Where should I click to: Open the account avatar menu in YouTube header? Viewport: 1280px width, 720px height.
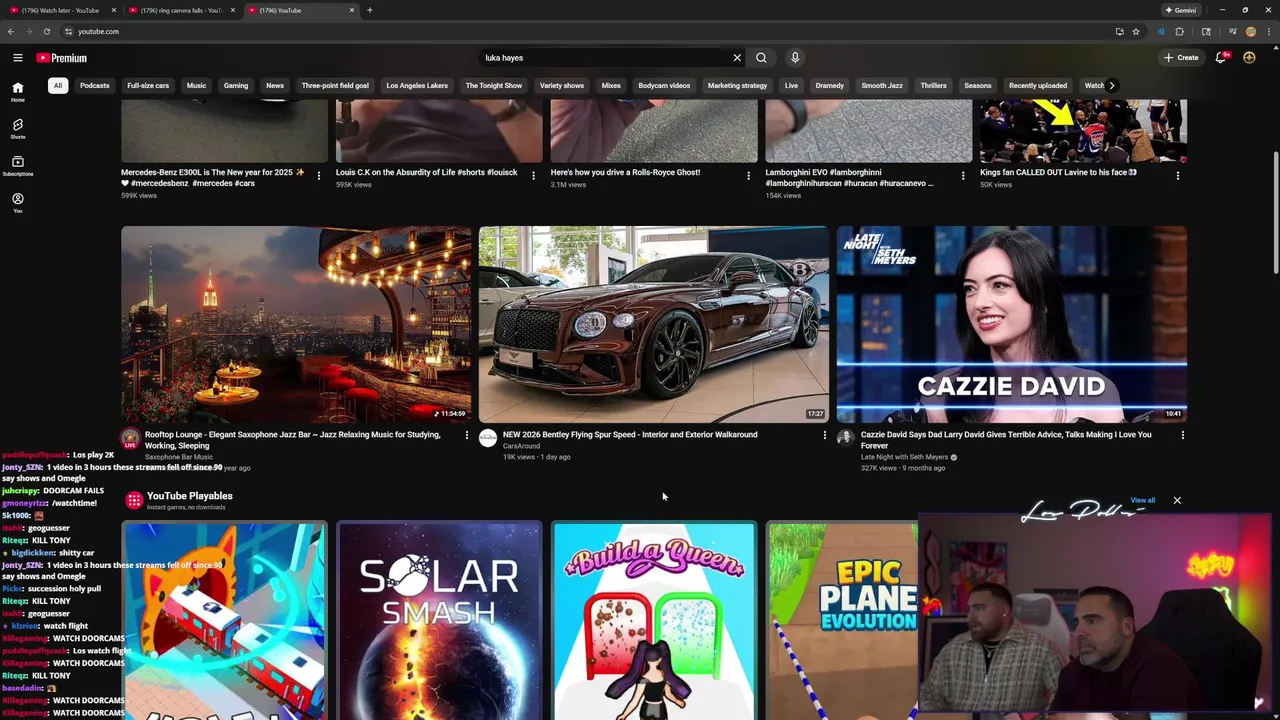point(1249,58)
